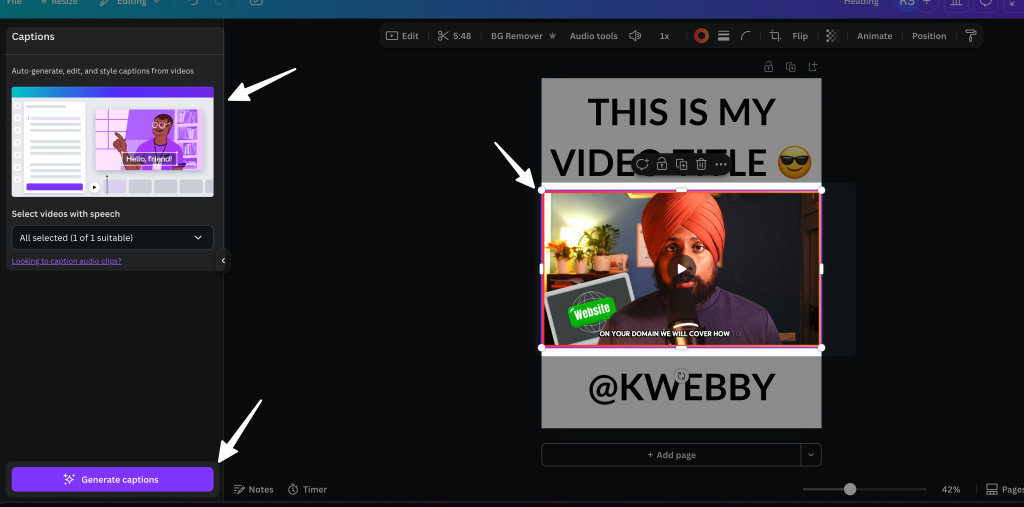Select the 'THIS IS MY VIDEO TITLE' text
1024x507 pixels.
[x=681, y=137]
